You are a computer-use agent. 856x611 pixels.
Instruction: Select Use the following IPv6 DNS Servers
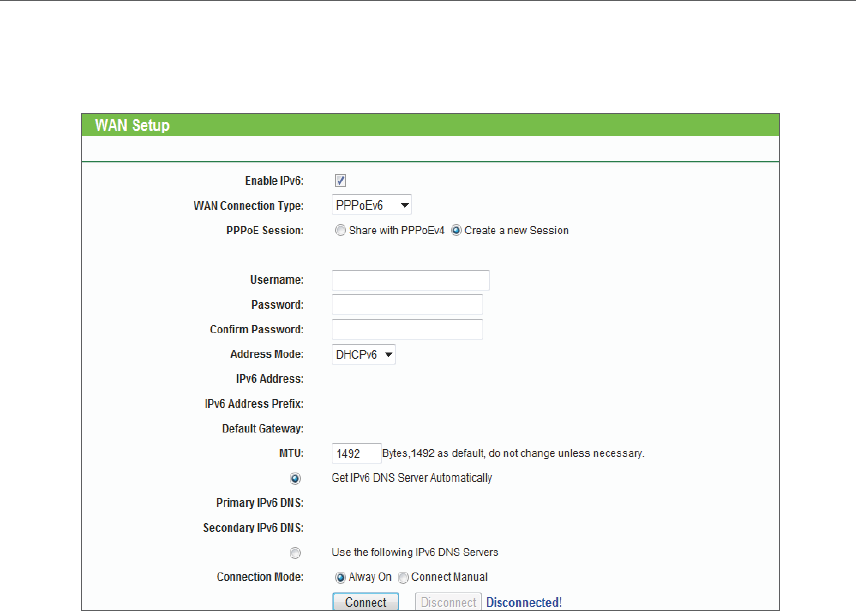click(x=295, y=553)
